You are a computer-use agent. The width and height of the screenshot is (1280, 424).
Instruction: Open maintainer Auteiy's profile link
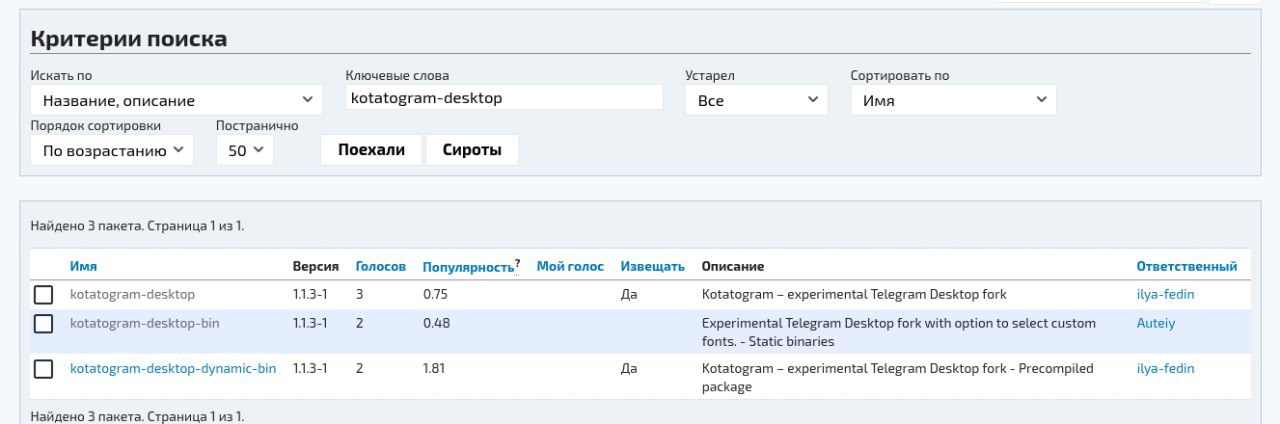[1156, 323]
